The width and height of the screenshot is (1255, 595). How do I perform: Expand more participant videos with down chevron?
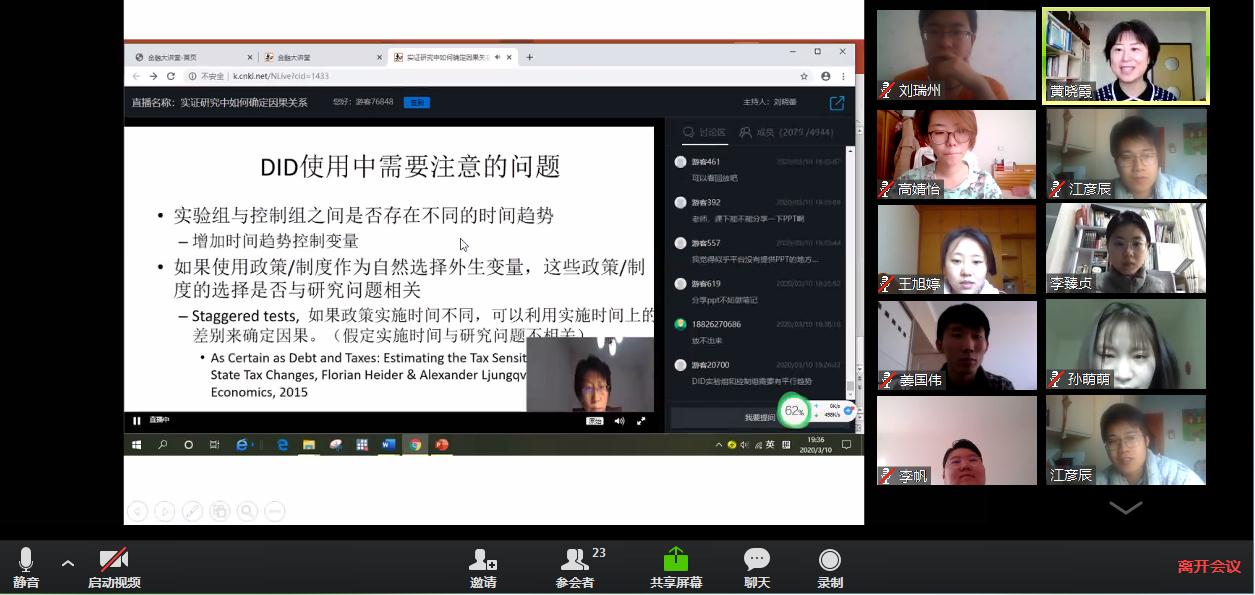coord(1125,508)
